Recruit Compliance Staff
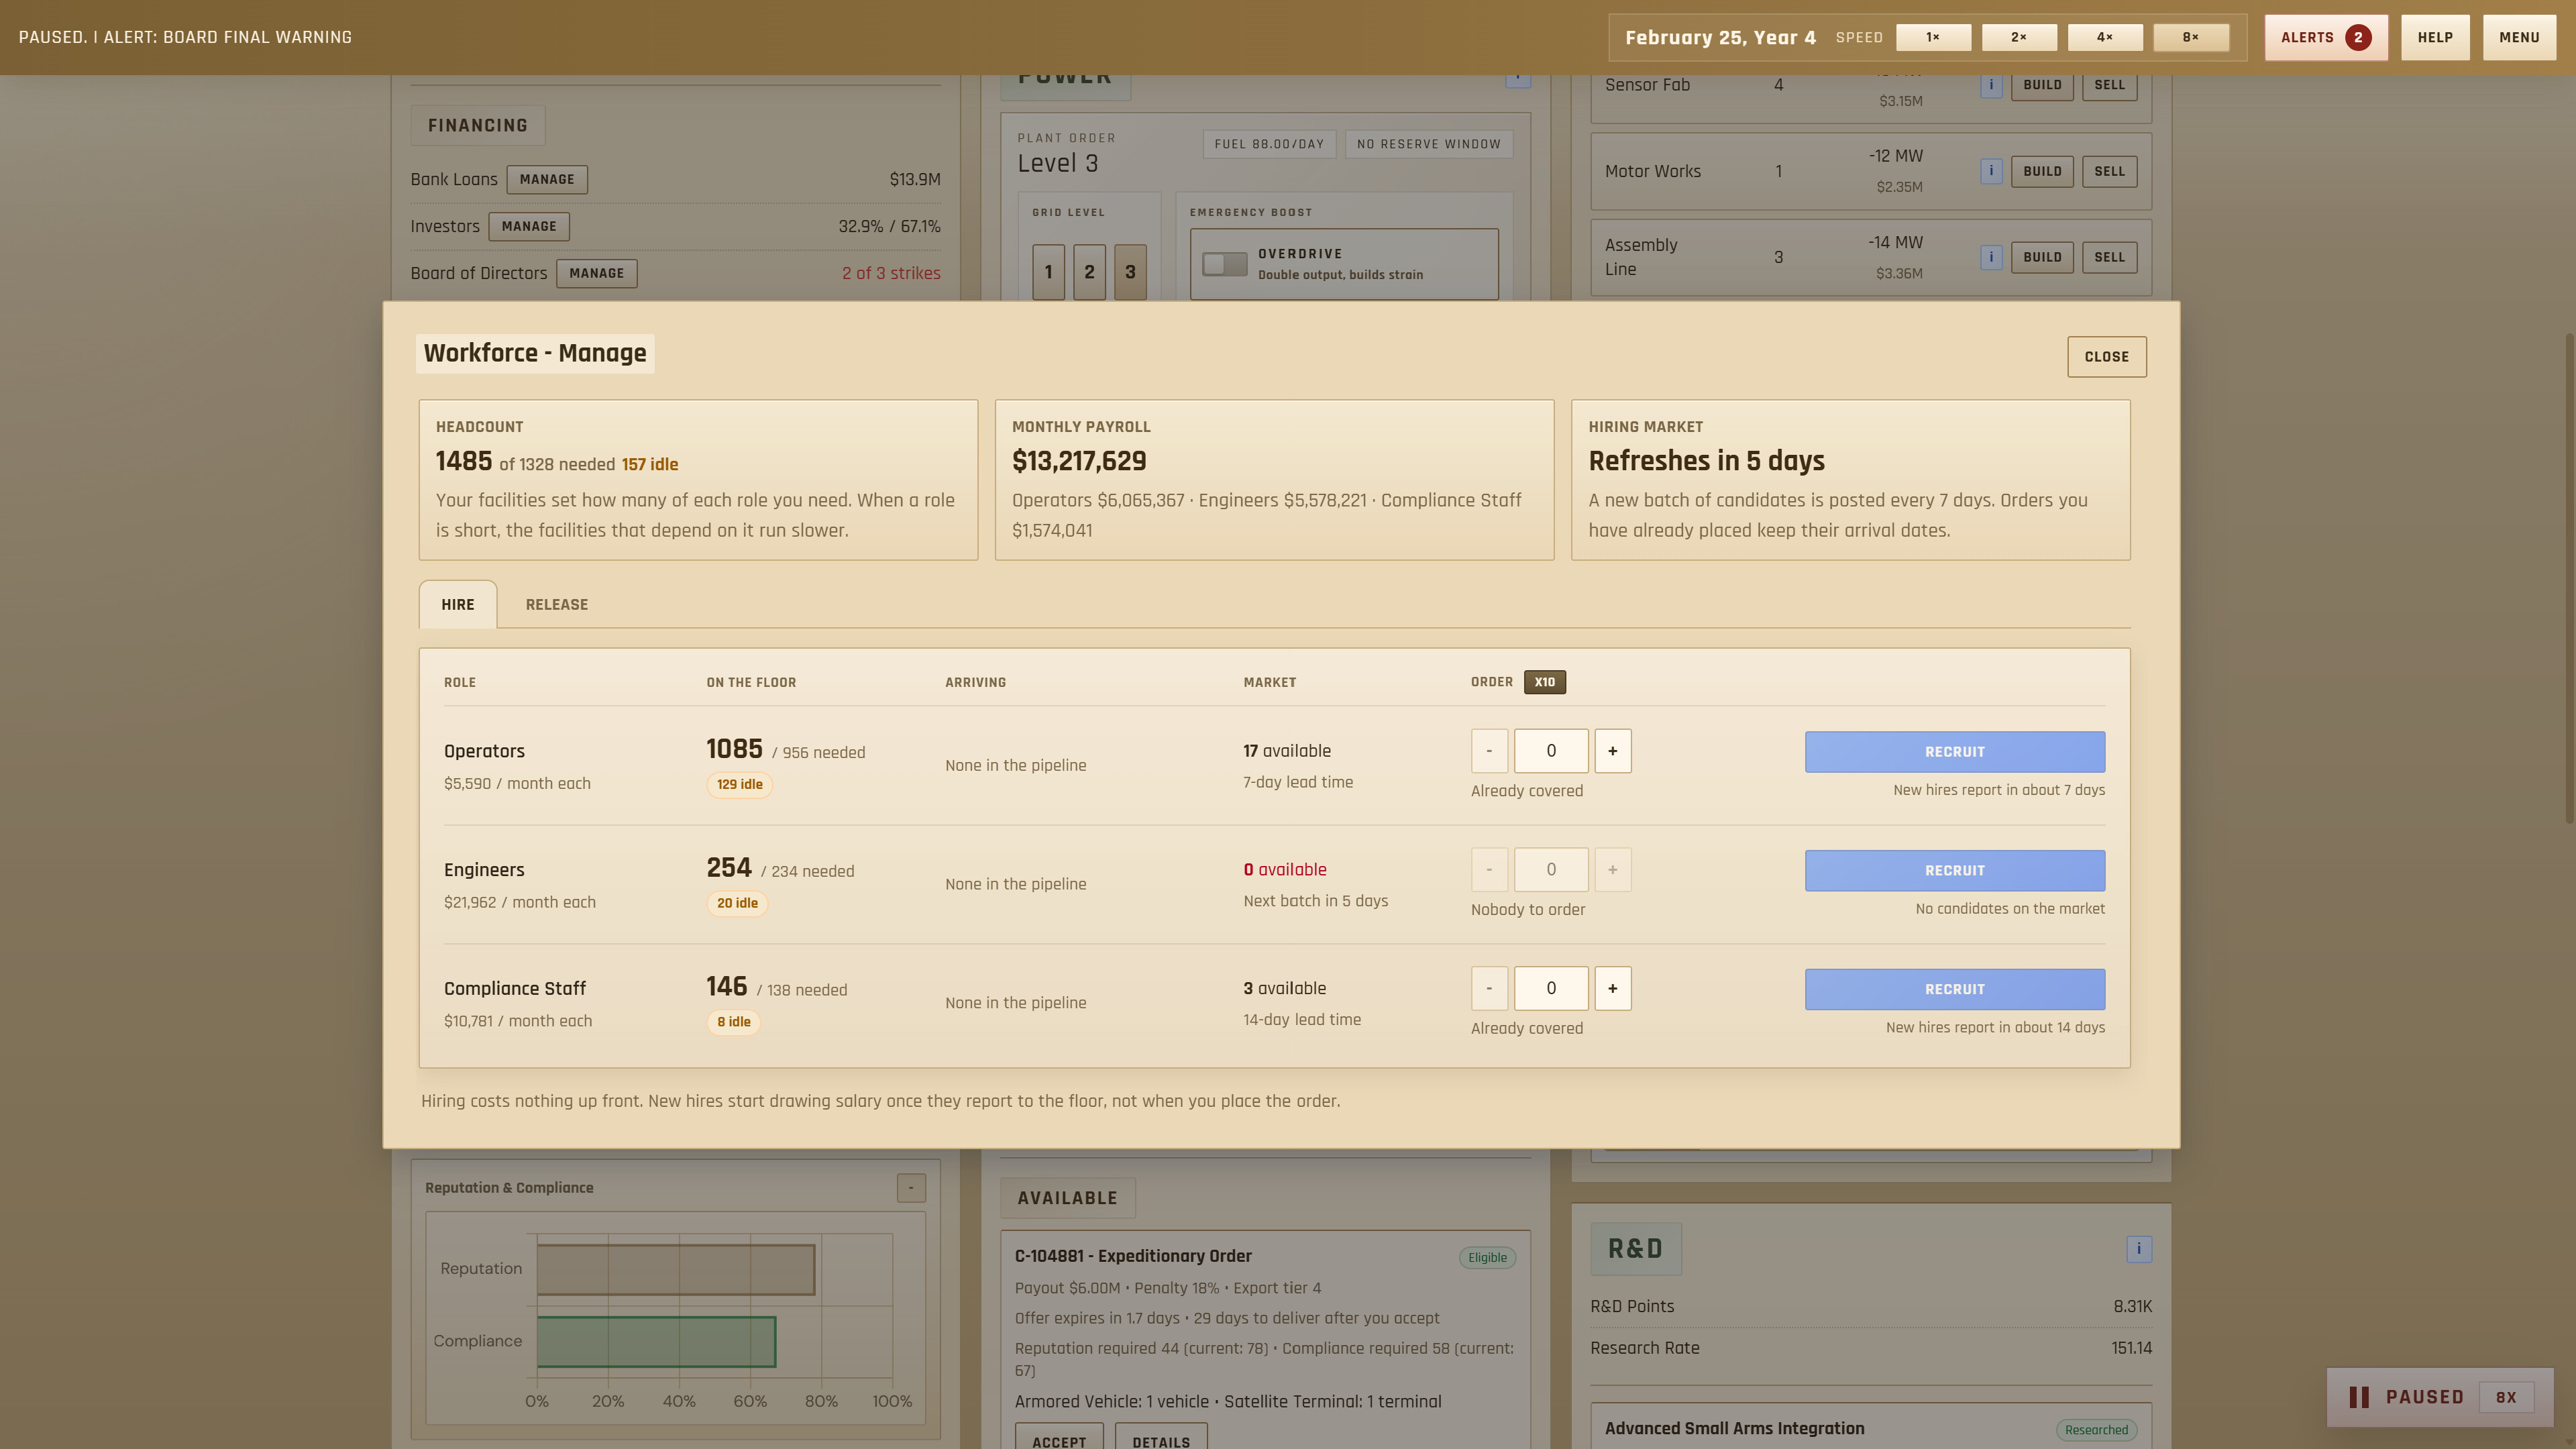Viewport: 2576px width, 1449px height. pos(1954,989)
